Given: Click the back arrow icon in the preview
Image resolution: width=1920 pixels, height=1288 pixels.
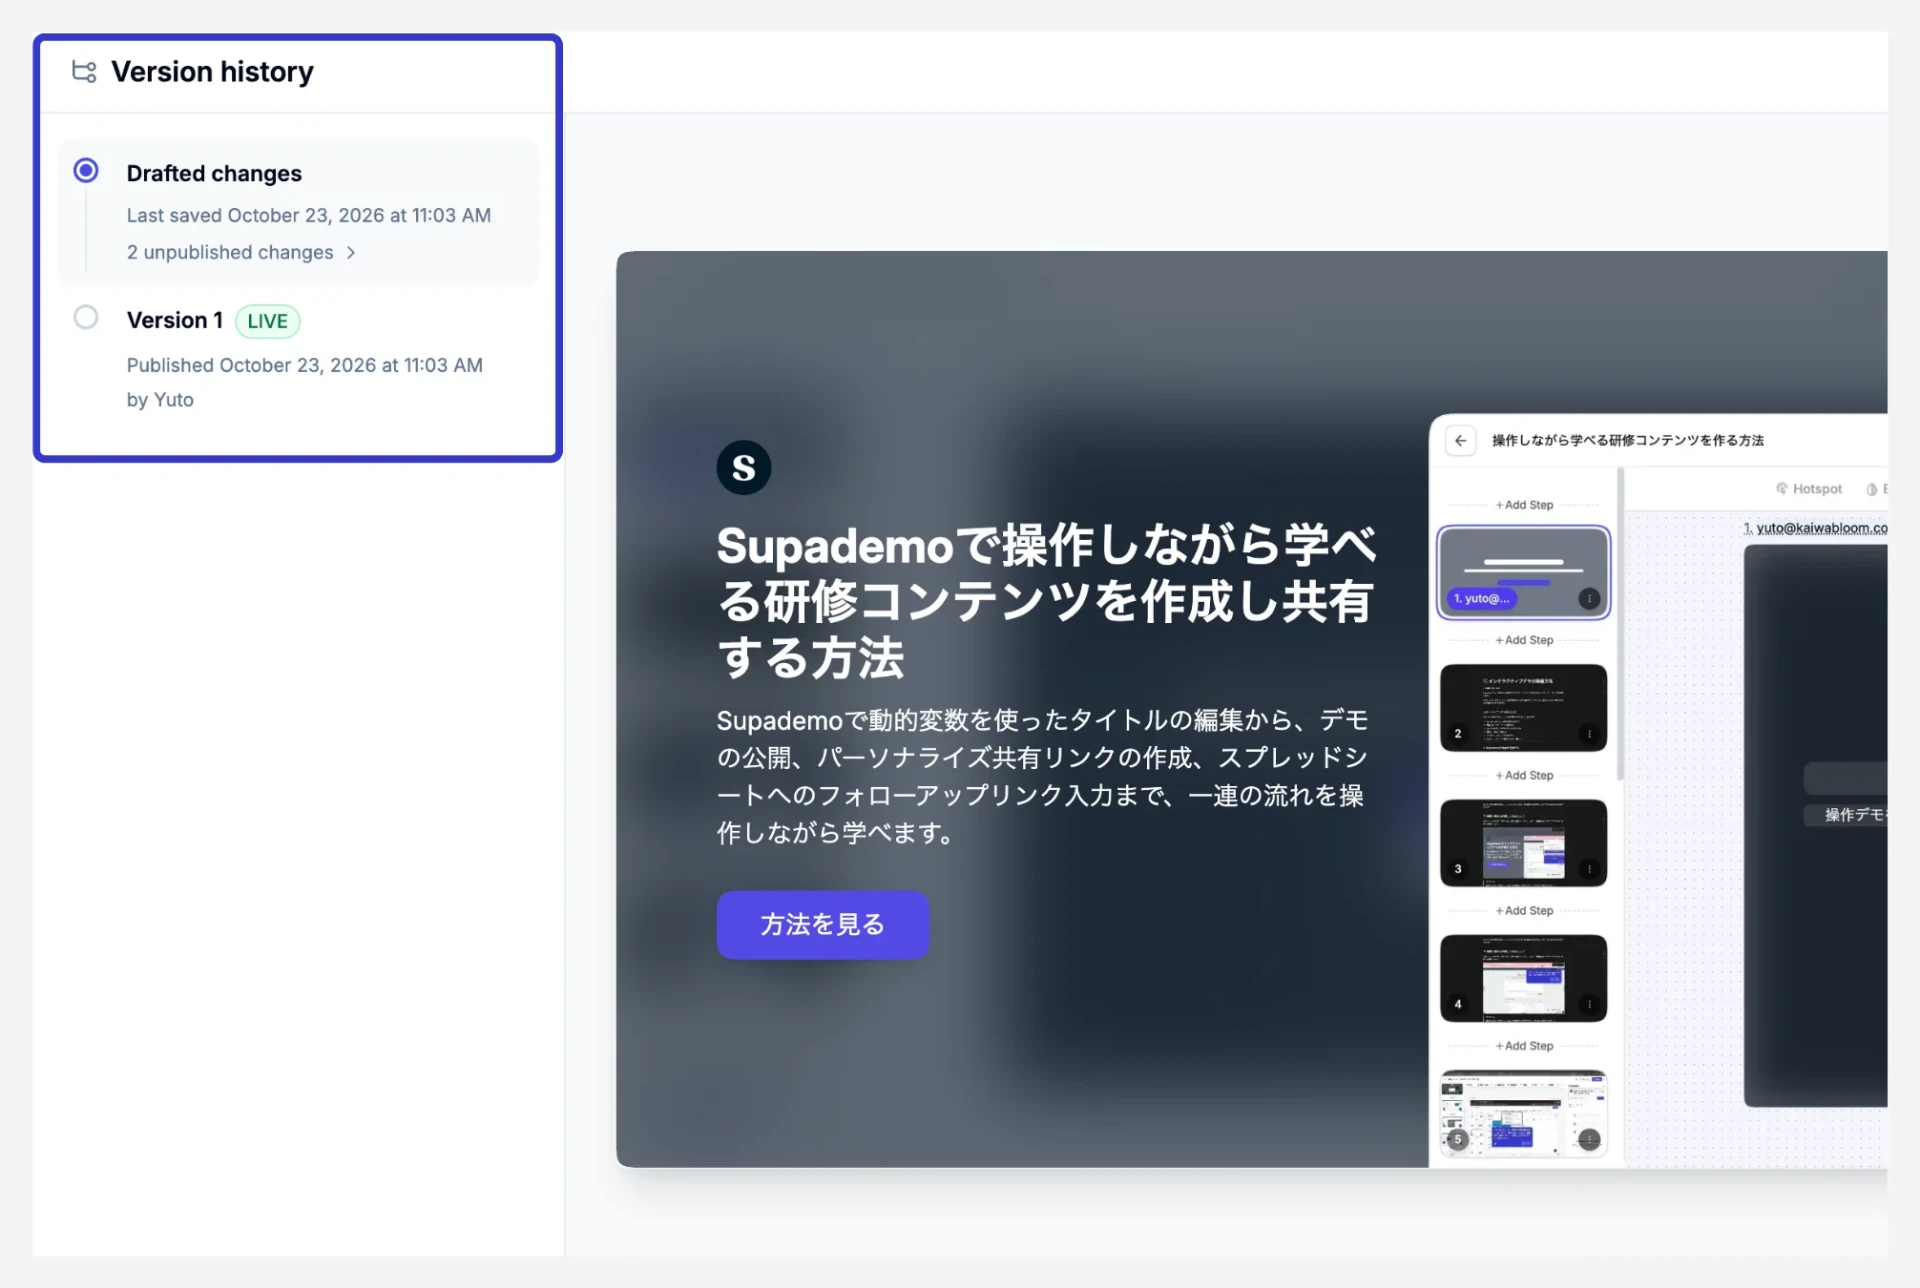Looking at the screenshot, I should [1461, 441].
